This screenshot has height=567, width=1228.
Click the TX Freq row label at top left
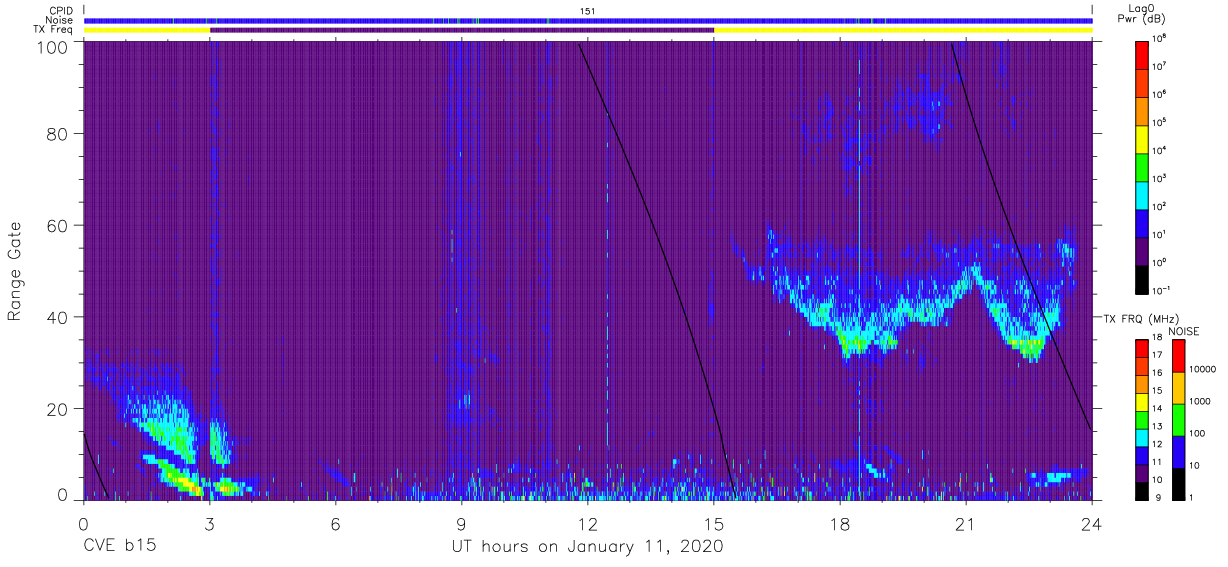coord(55,30)
